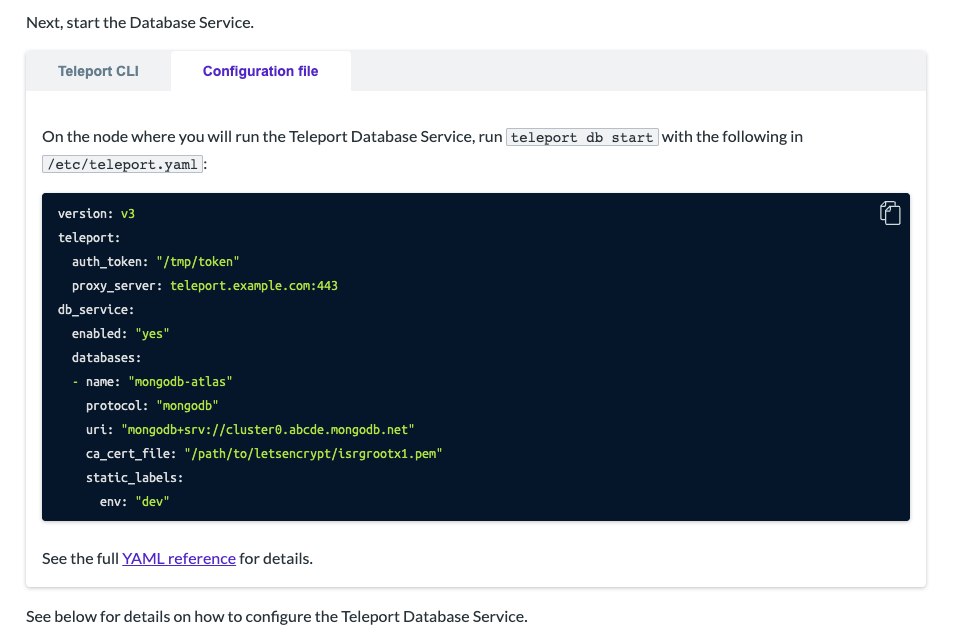This screenshot has width=954, height=634.
Task: Open the YAML reference link
Action: [179, 558]
